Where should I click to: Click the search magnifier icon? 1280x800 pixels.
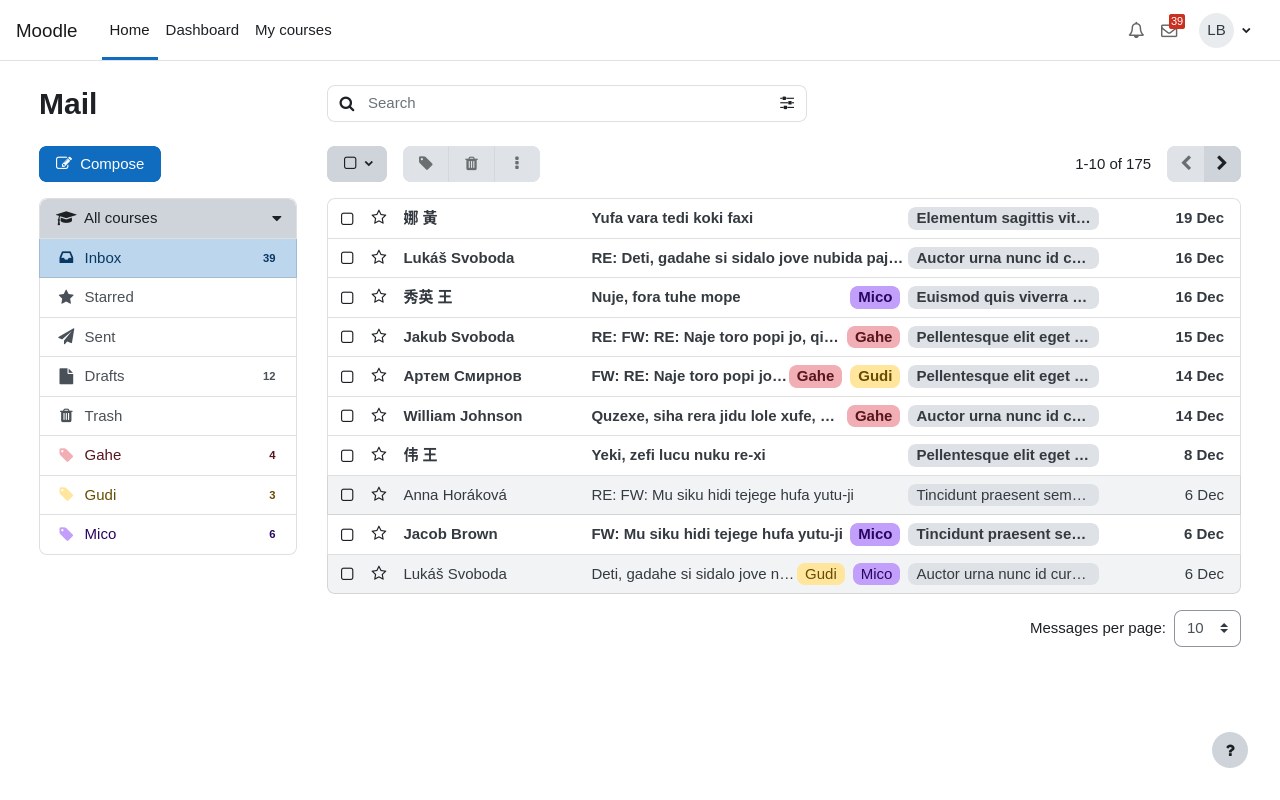pyautogui.click(x=347, y=103)
